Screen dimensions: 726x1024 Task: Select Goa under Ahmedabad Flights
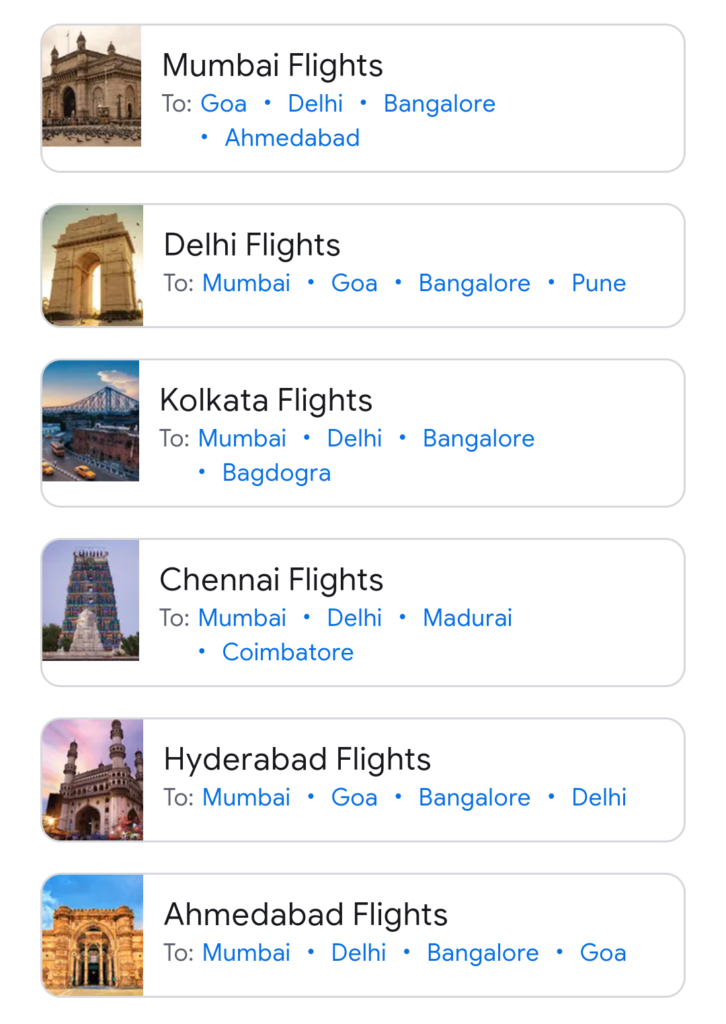[603, 953]
